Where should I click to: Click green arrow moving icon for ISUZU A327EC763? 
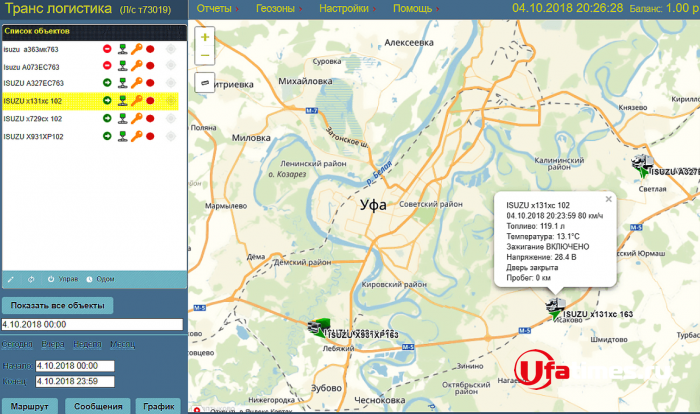(107, 83)
